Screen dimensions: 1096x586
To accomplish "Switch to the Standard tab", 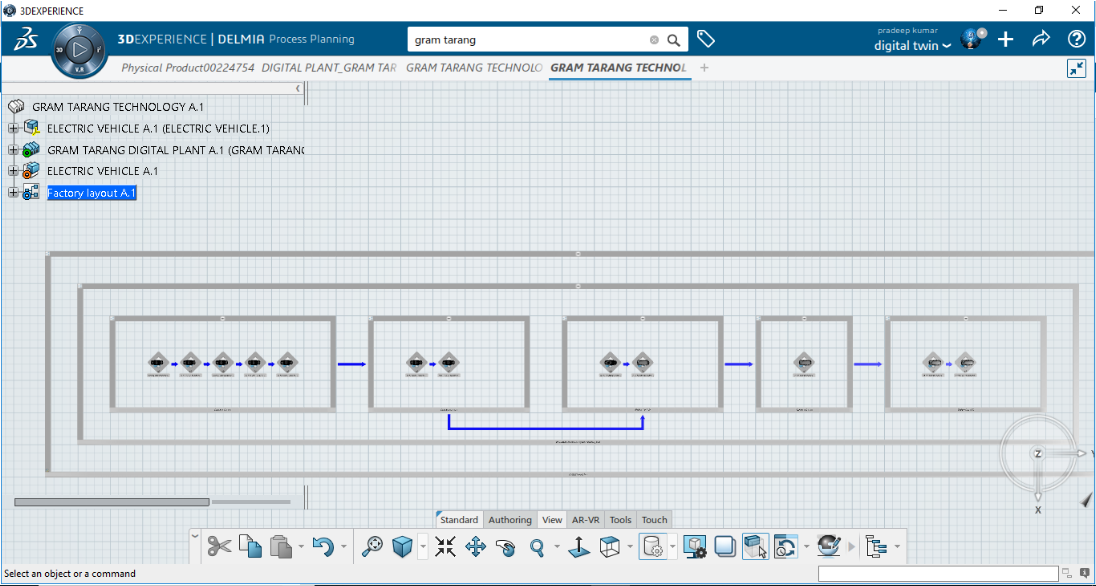I will pyautogui.click(x=459, y=520).
